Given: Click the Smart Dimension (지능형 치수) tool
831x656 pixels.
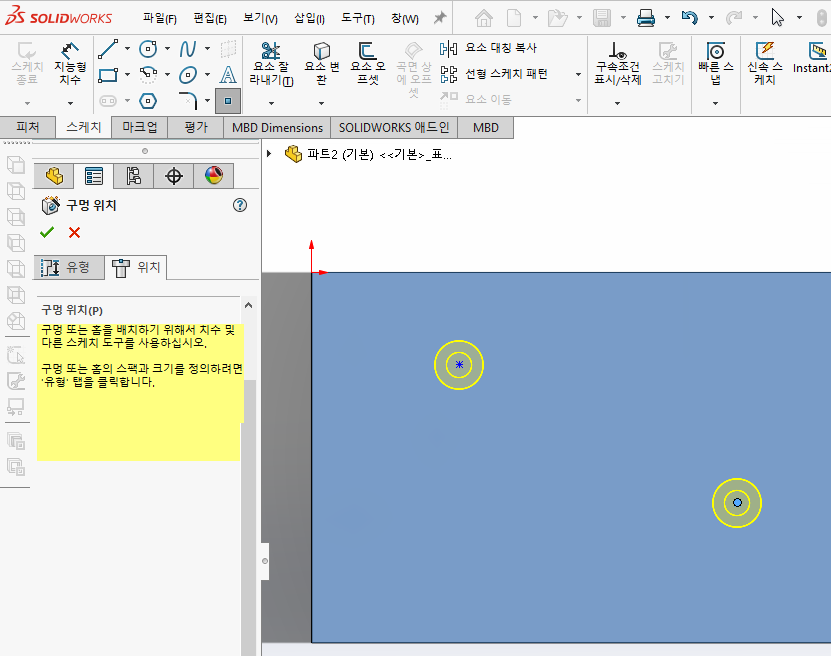Looking at the screenshot, I should pyautogui.click(x=69, y=64).
